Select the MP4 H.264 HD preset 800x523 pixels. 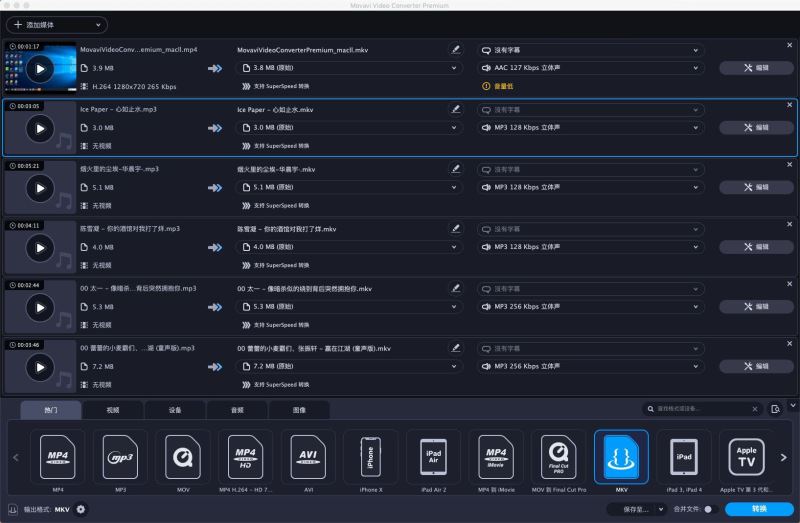245,457
